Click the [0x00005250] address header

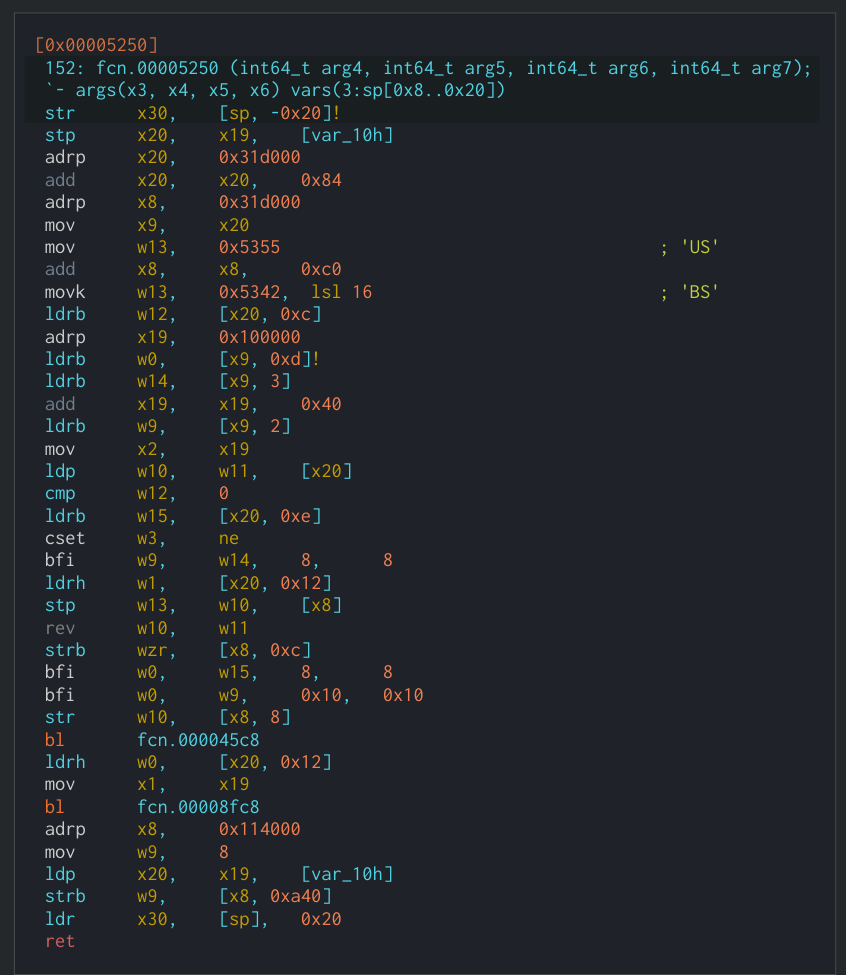click(96, 45)
